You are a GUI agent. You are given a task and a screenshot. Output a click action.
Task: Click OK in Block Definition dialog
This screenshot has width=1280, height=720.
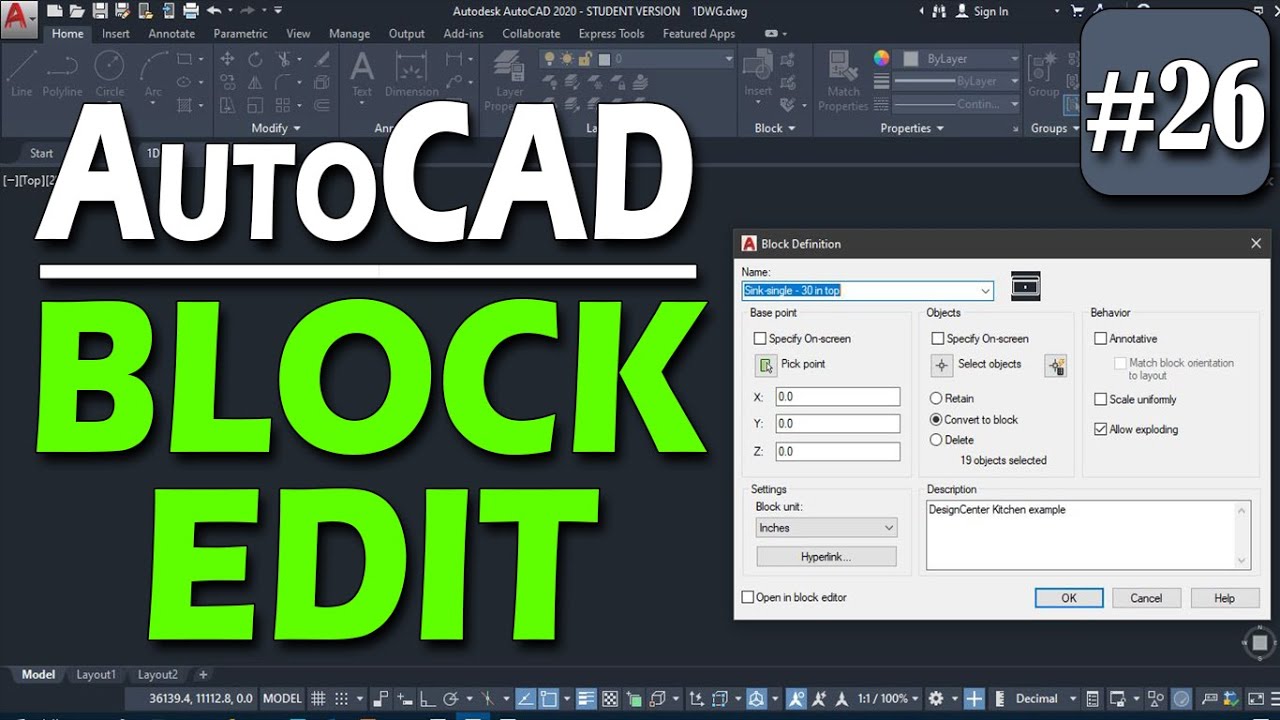click(x=1069, y=598)
